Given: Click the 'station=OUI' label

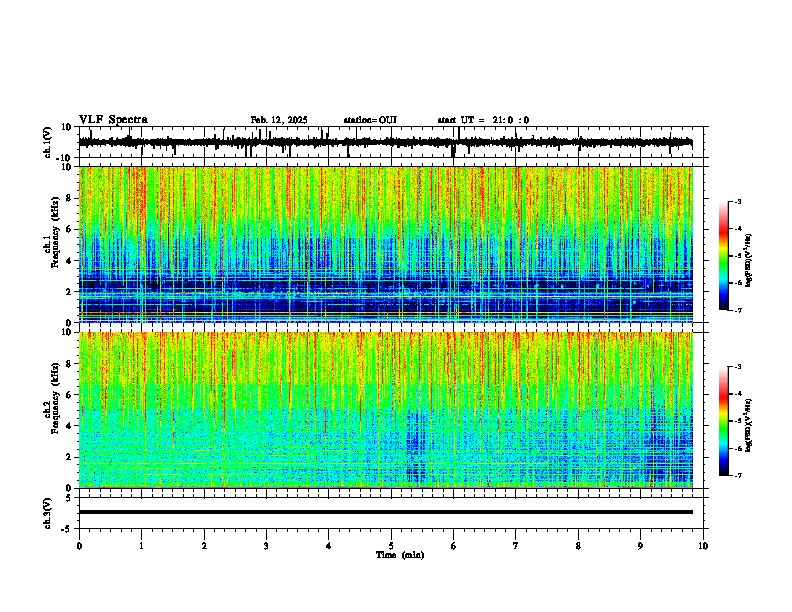Looking at the screenshot, I should click(370, 120).
